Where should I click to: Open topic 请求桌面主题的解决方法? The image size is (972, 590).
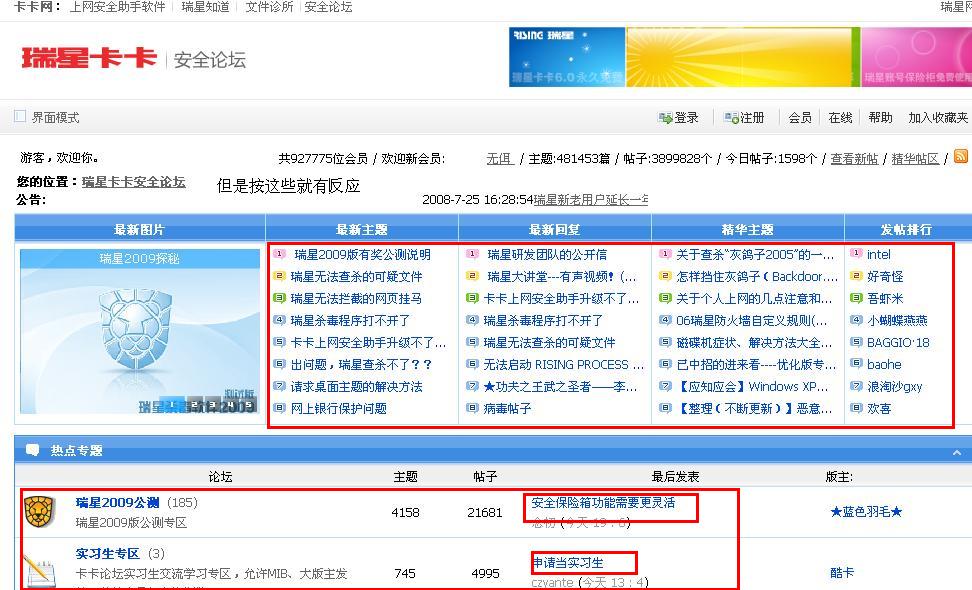pos(356,387)
